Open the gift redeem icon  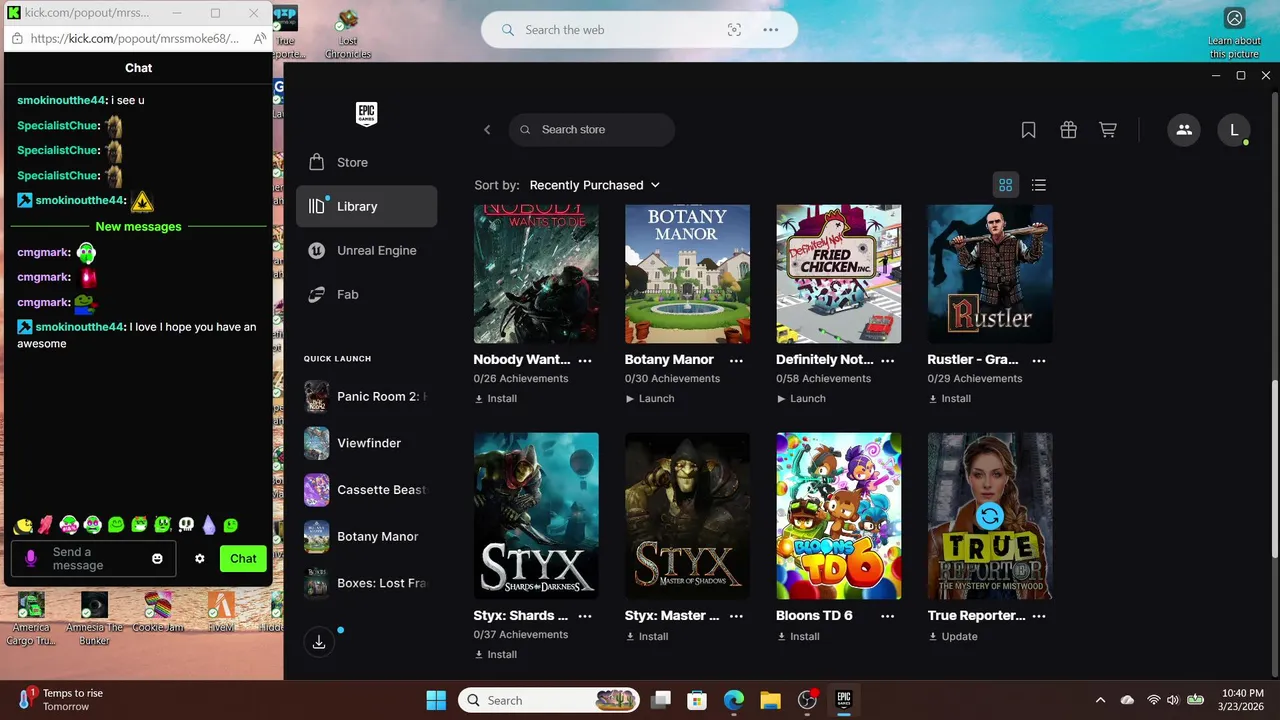coord(1068,130)
